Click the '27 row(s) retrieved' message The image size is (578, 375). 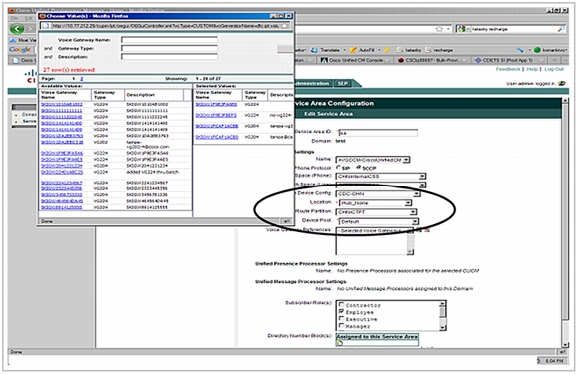click(69, 70)
